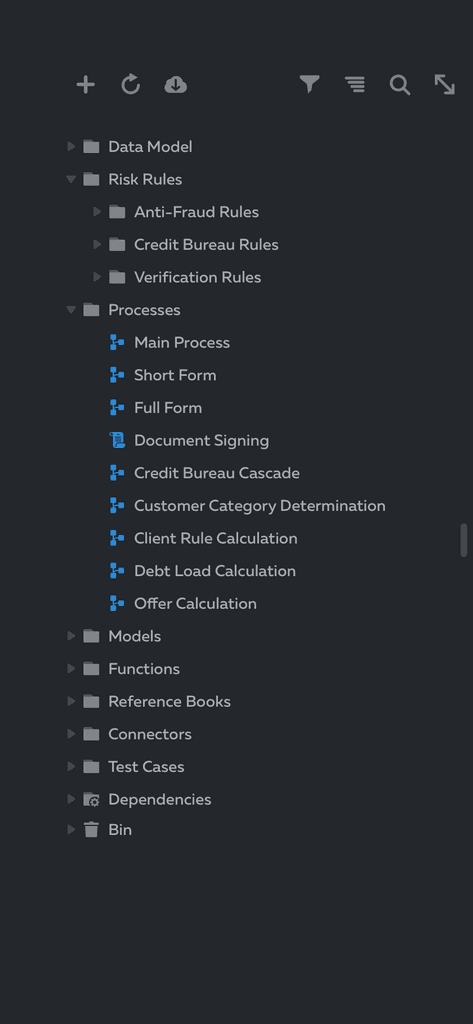Select the Credit Bureau Cascade item
The width and height of the screenshot is (473, 1024).
pyautogui.click(x=217, y=473)
